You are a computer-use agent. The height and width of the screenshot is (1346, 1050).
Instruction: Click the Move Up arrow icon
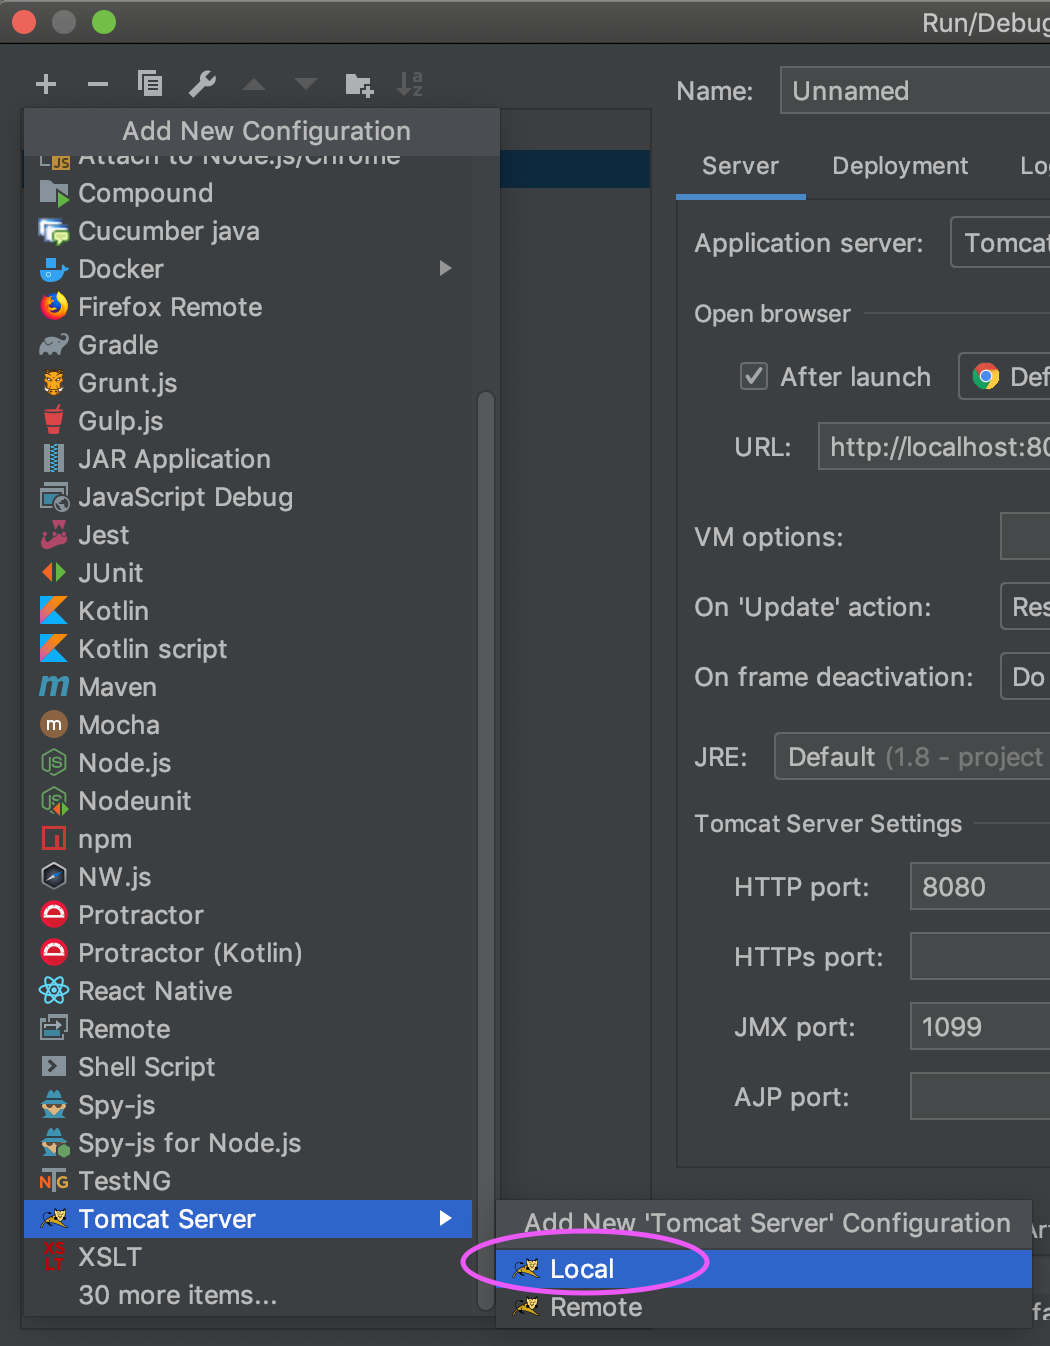[254, 85]
